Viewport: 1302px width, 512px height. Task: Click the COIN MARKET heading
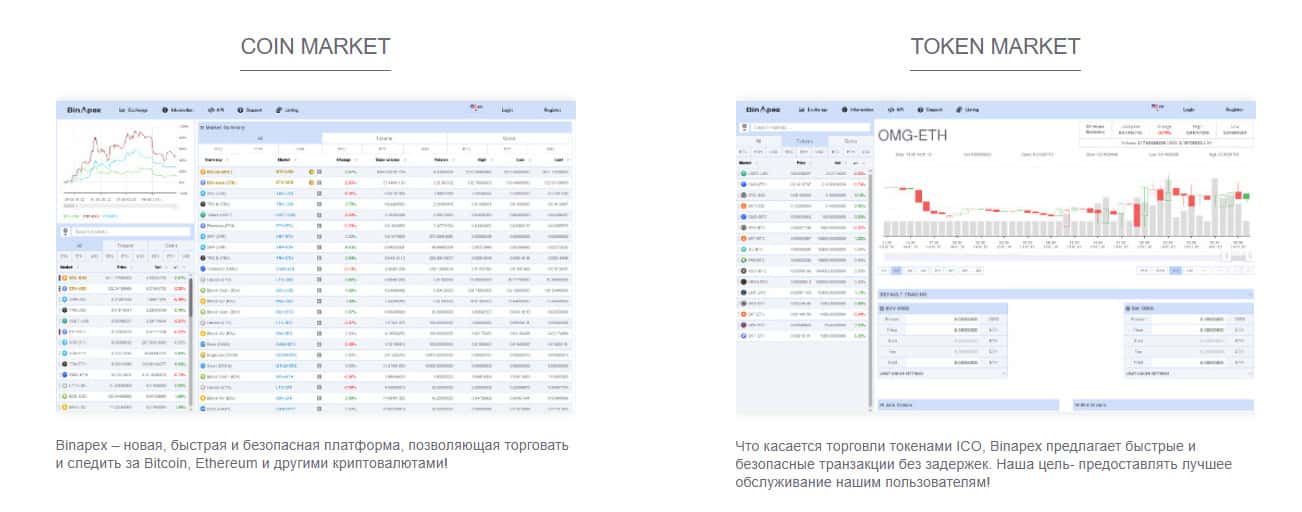pos(315,46)
